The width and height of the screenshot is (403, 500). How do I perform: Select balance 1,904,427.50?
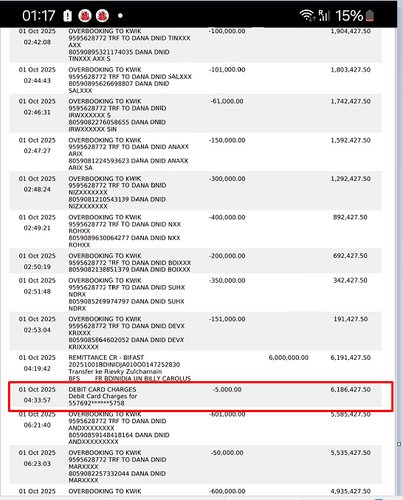(x=350, y=31)
